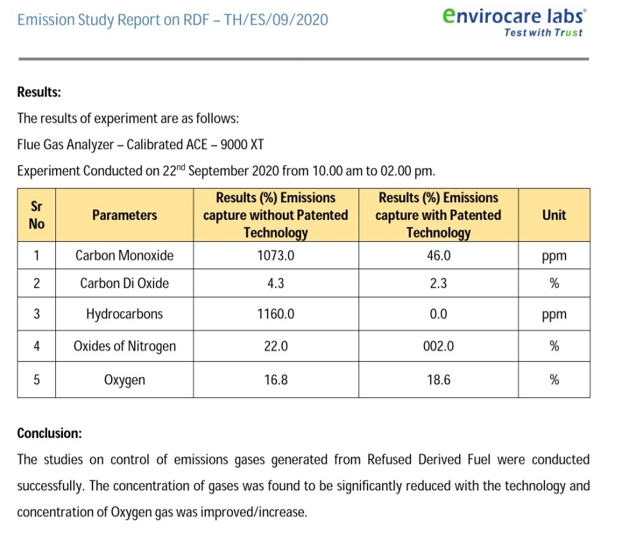Image resolution: width=632 pixels, height=553 pixels.
Task: Click the value 2.3
Action: pyautogui.click(x=439, y=283)
